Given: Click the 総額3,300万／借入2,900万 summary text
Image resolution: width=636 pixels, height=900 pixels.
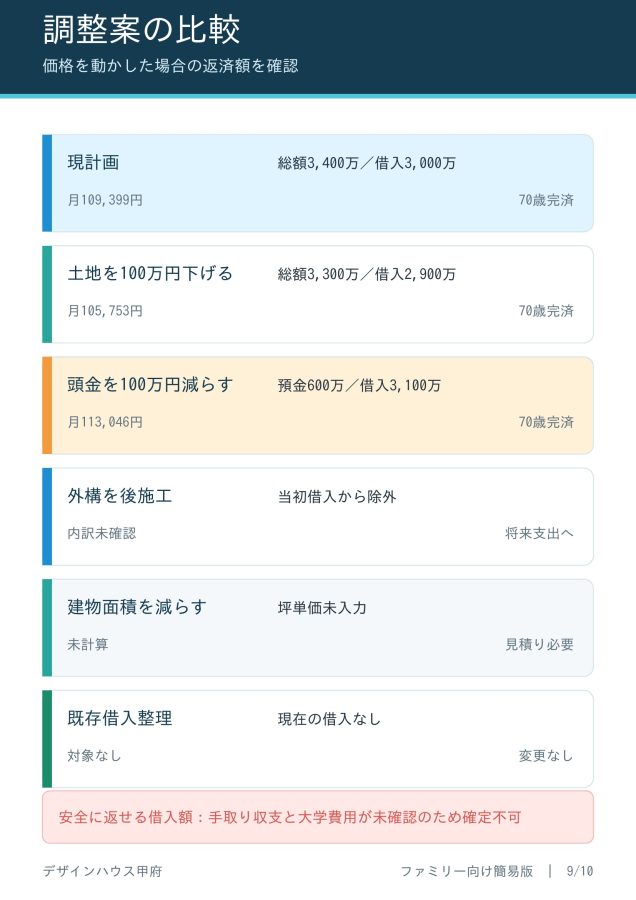Looking at the screenshot, I should click(x=367, y=274).
